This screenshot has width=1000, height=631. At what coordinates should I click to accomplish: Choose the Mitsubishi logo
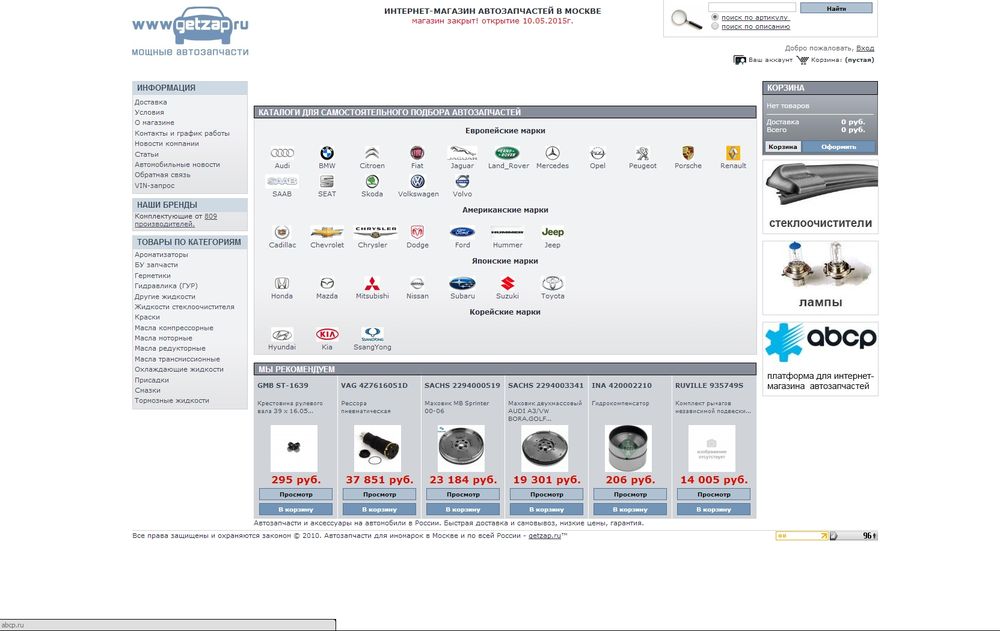point(372,283)
